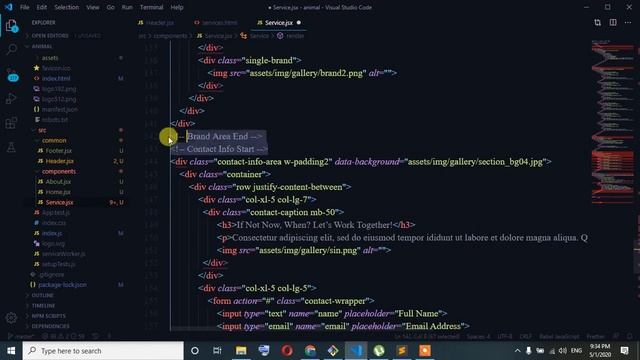Open Home.jsx in the explorer
The image size is (640, 360).
[x=58, y=192]
